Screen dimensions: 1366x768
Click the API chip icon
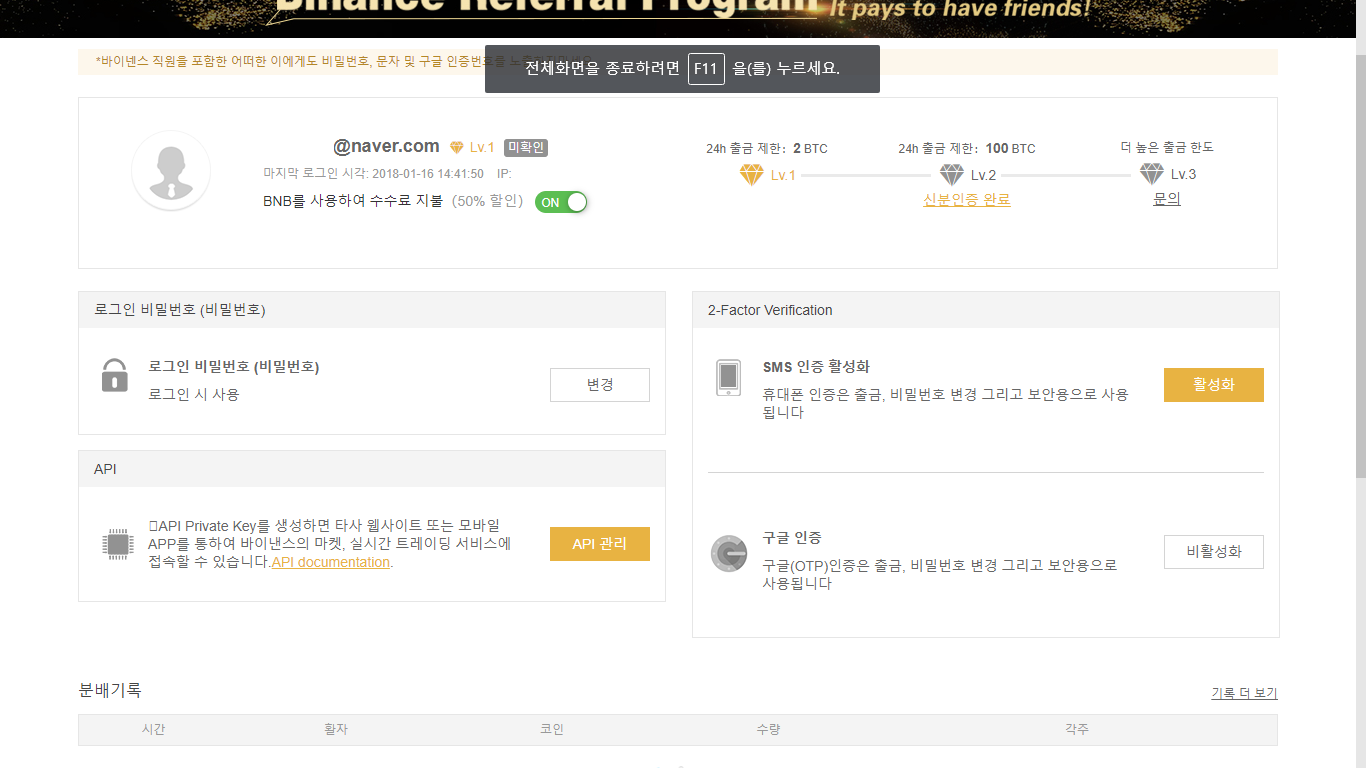click(x=118, y=544)
